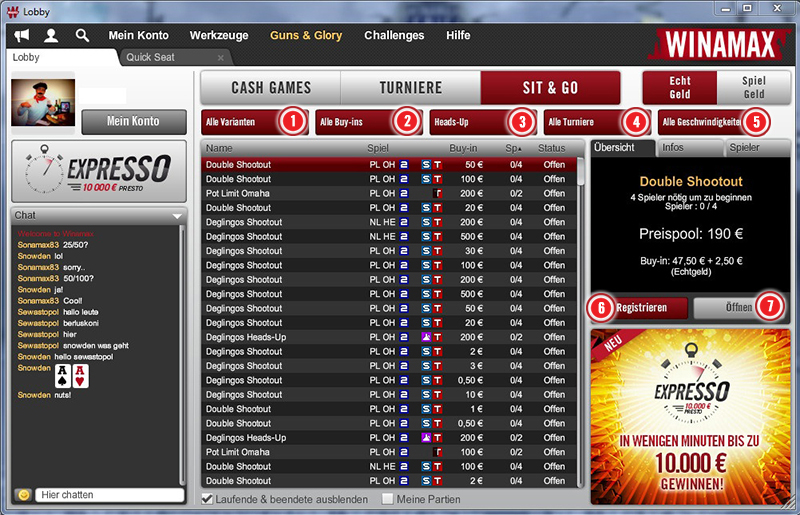Switch to Echt Geld mode

click(680, 88)
